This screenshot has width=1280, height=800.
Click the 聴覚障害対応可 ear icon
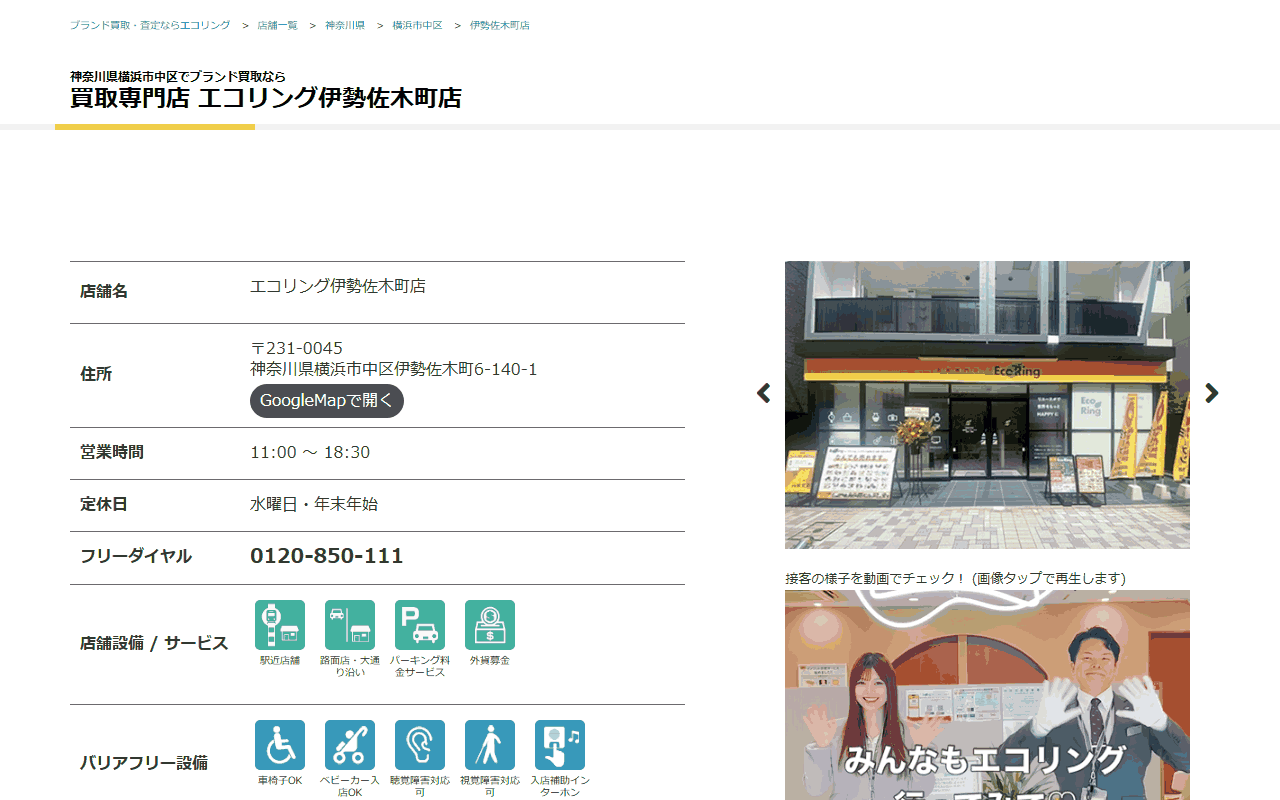pyautogui.click(x=420, y=745)
